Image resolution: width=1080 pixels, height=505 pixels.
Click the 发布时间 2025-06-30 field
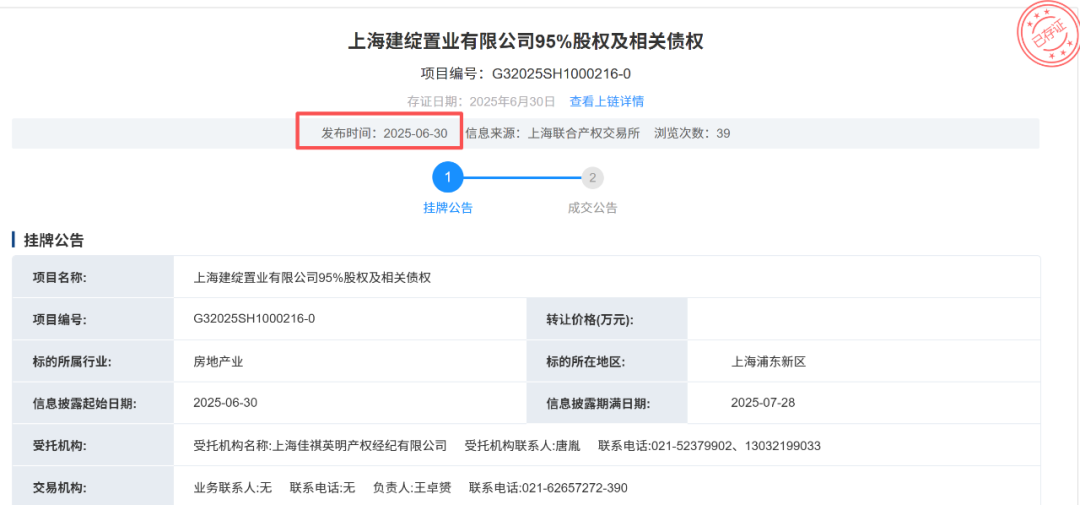pos(384,133)
